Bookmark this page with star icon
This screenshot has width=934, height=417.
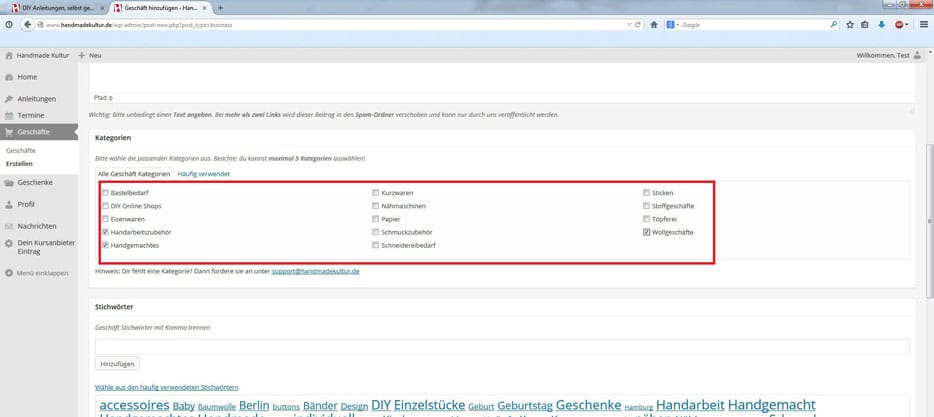click(849, 24)
